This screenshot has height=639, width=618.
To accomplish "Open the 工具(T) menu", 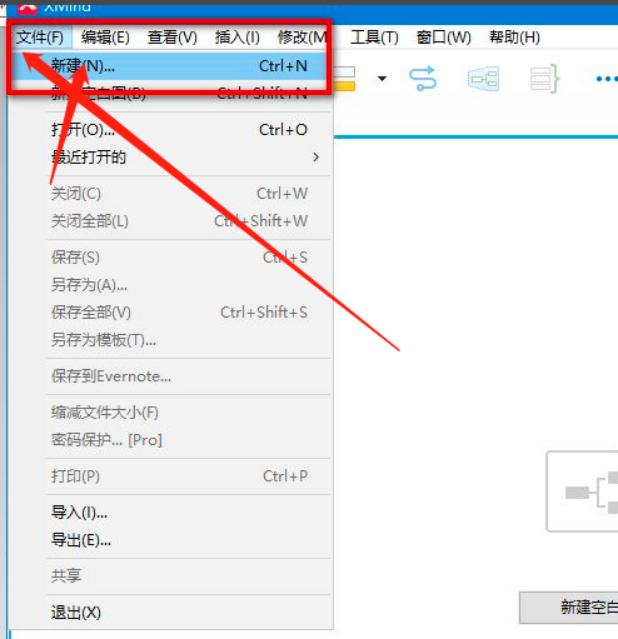I will click(374, 37).
